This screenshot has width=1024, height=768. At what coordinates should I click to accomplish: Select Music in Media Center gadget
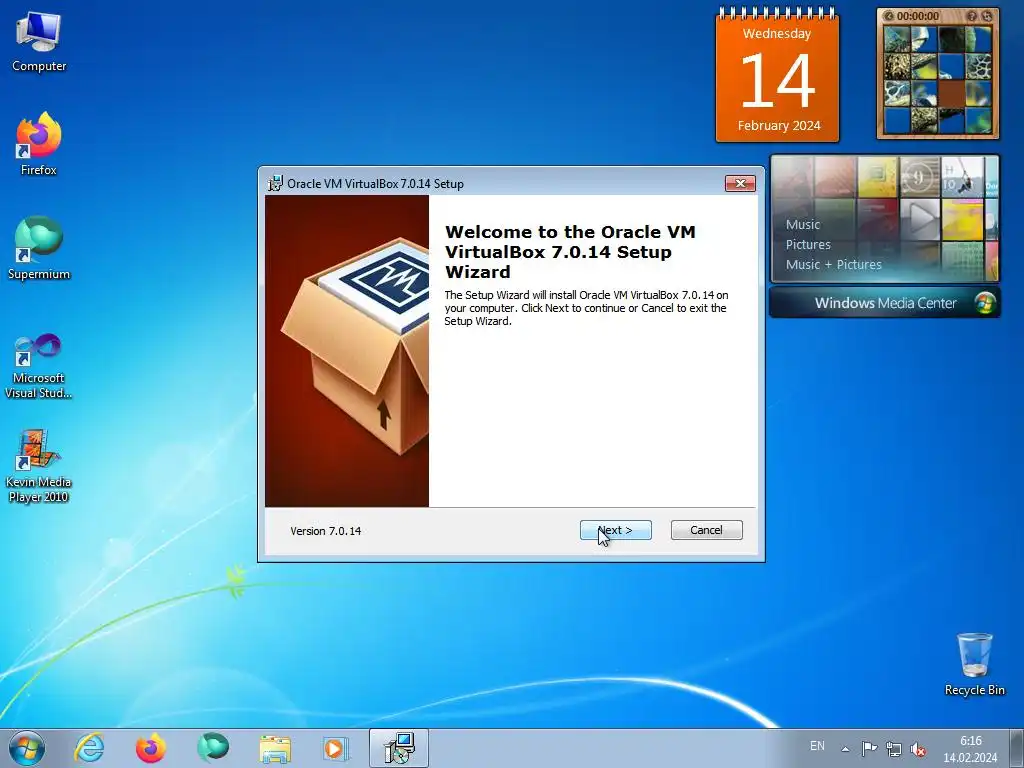tap(803, 225)
